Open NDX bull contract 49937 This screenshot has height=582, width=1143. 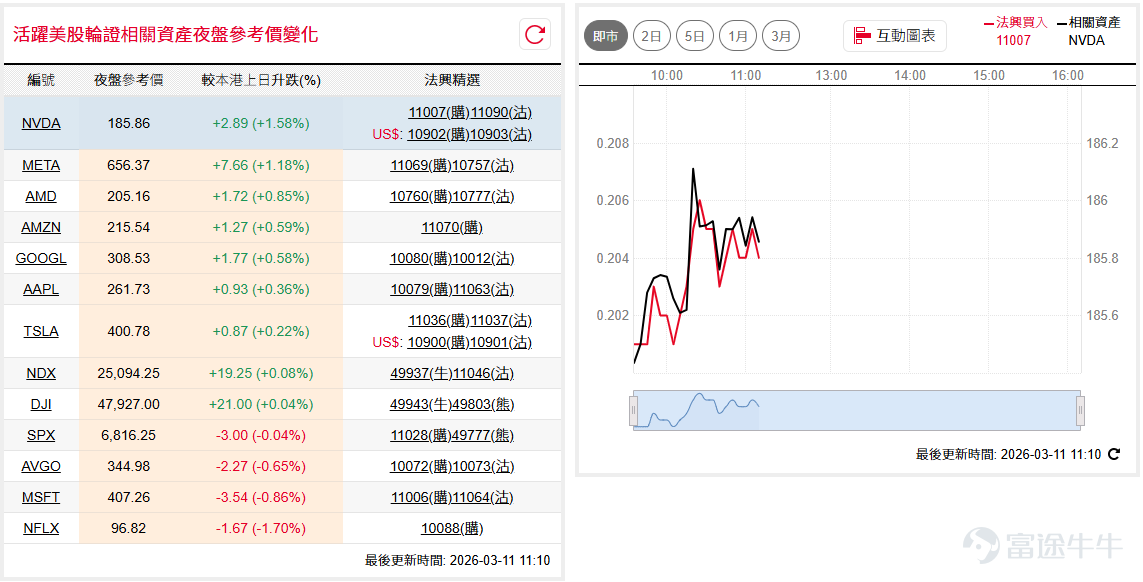pos(421,373)
